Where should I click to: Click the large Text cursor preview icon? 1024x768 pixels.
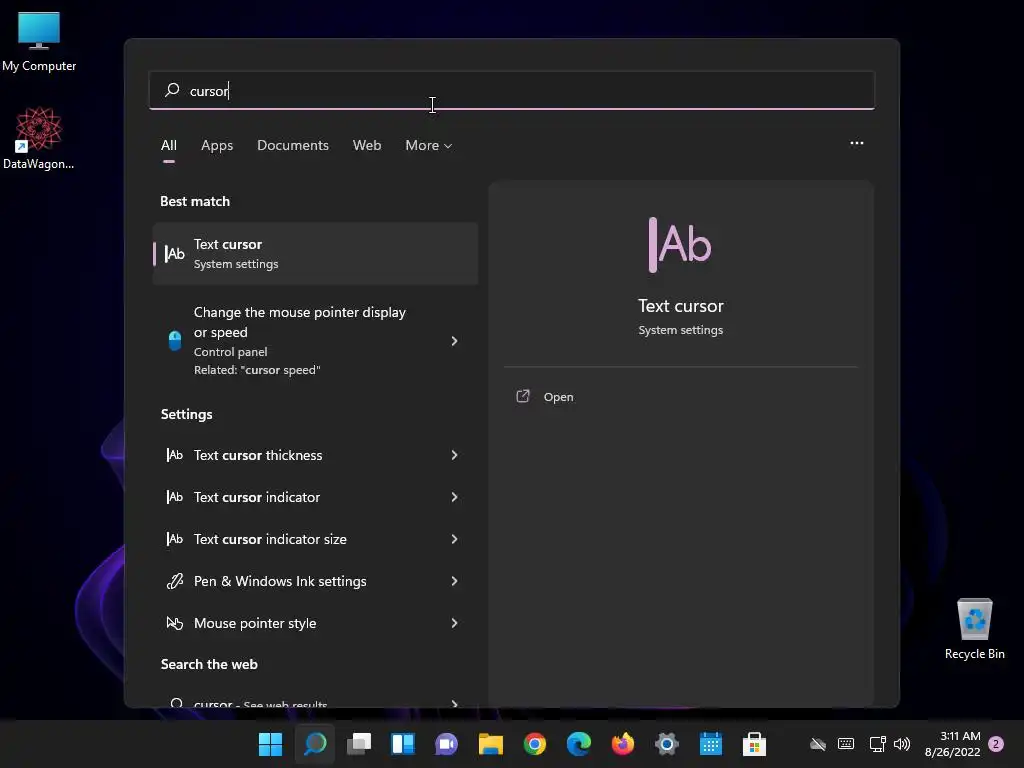pos(680,244)
